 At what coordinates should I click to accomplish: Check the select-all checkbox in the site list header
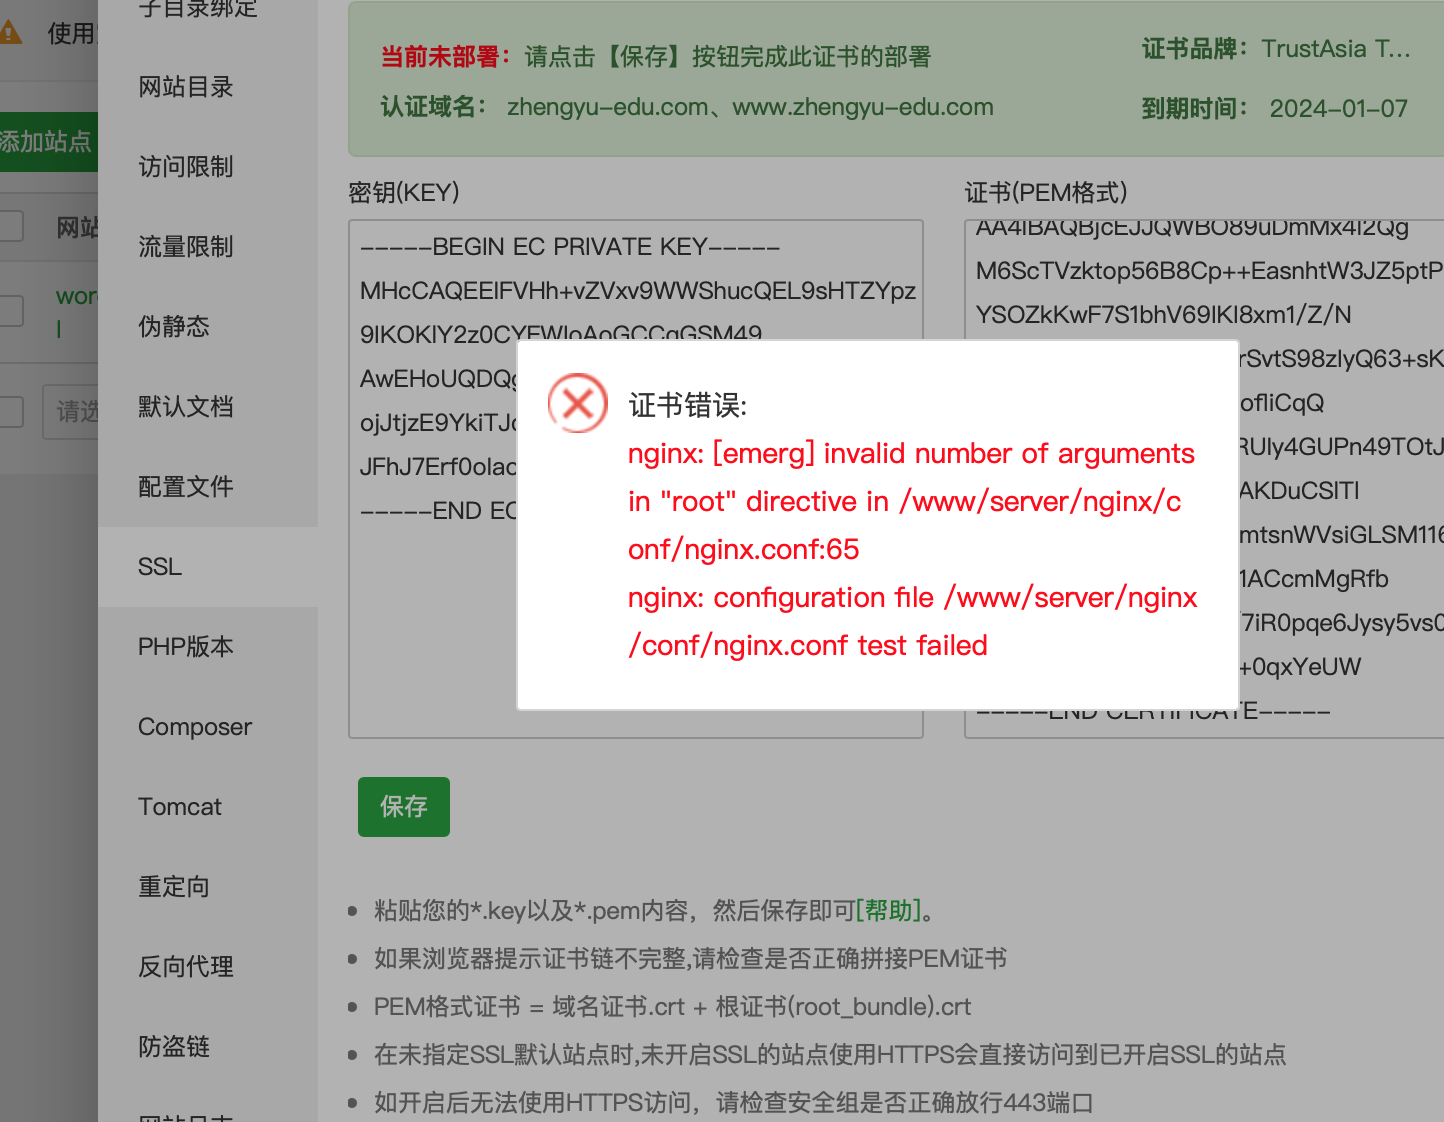(12, 226)
